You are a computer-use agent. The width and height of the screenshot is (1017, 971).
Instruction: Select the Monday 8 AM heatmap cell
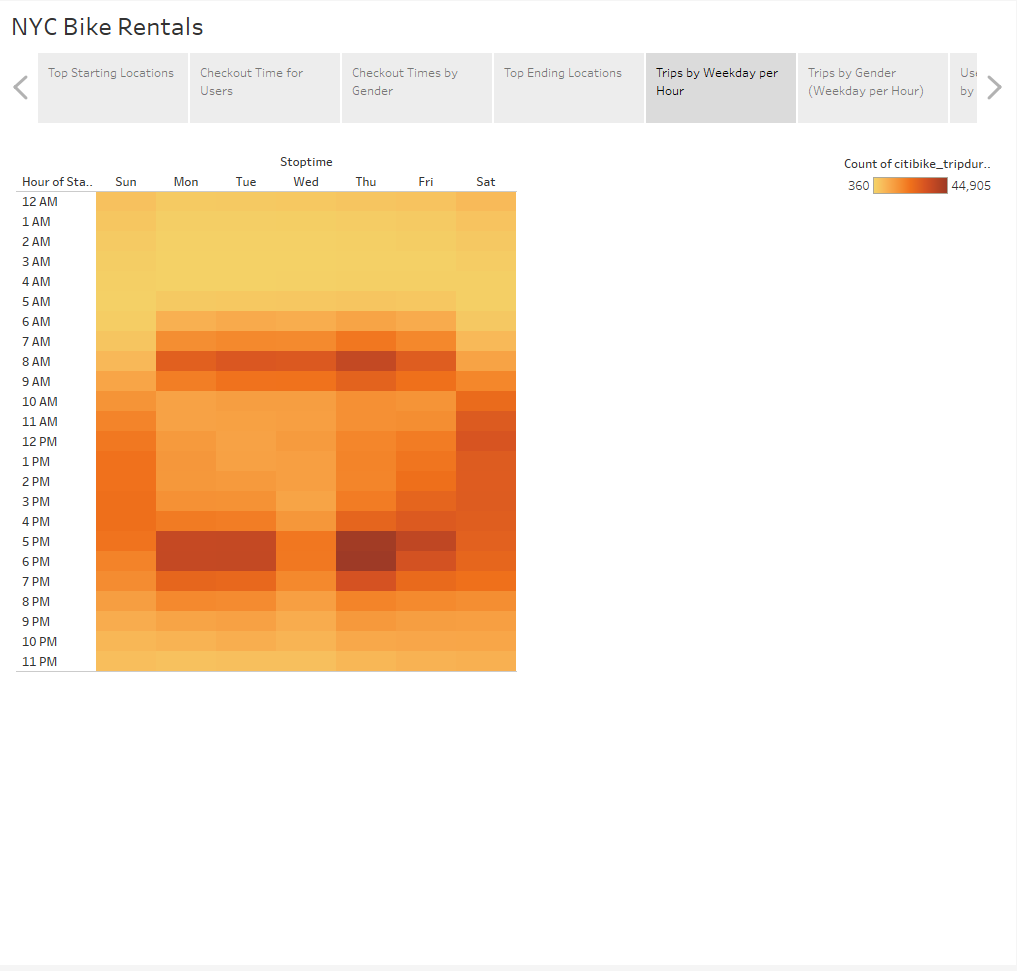pyautogui.click(x=186, y=361)
